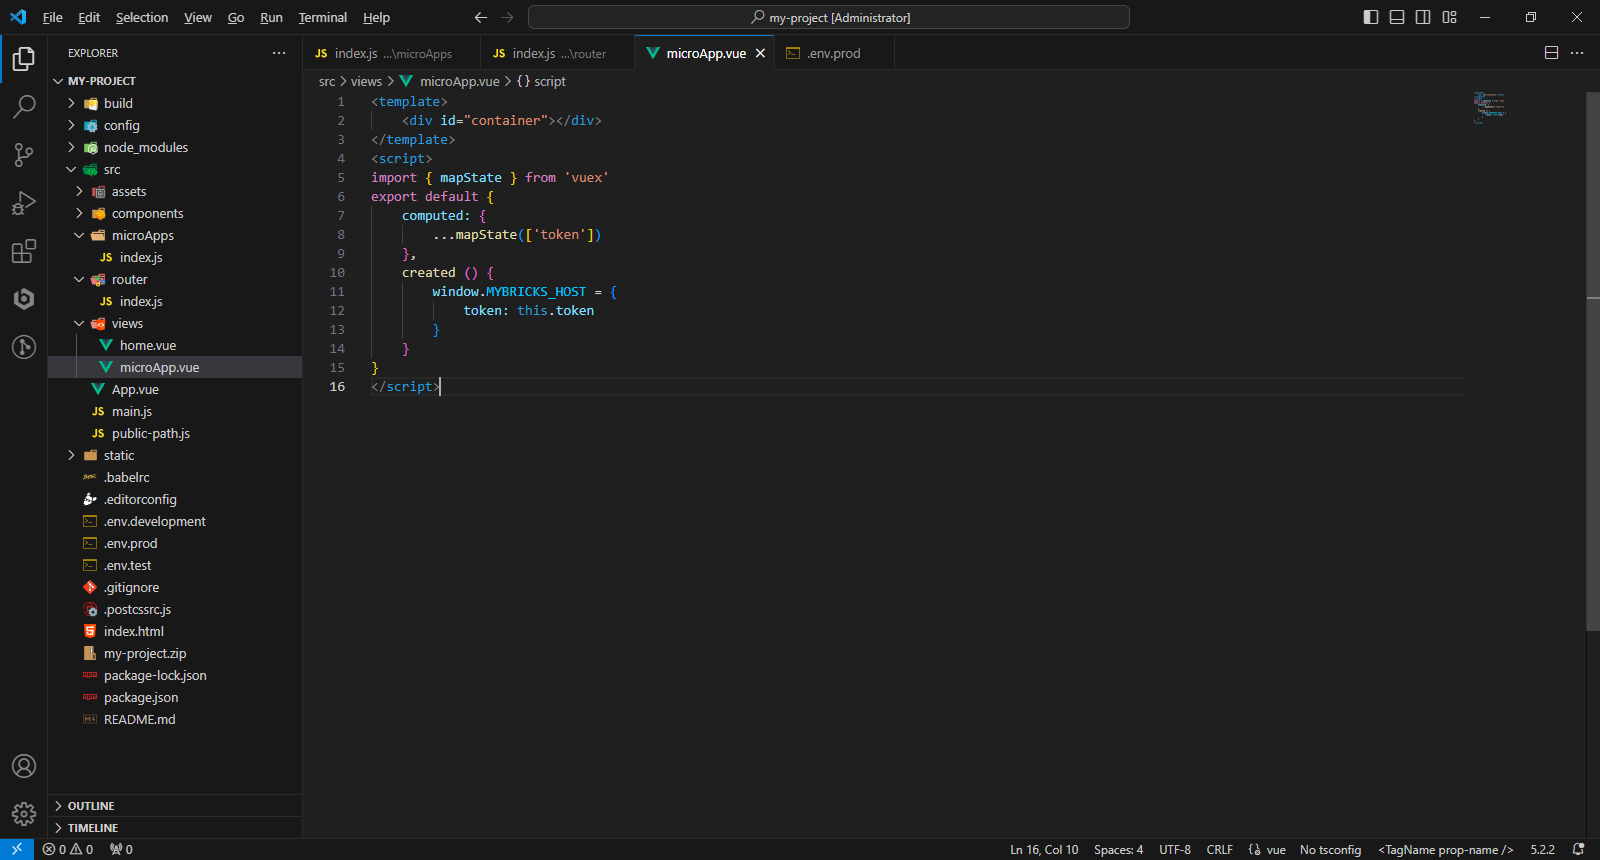Open the Edit menu
The height and width of the screenshot is (860, 1600).
89,17
